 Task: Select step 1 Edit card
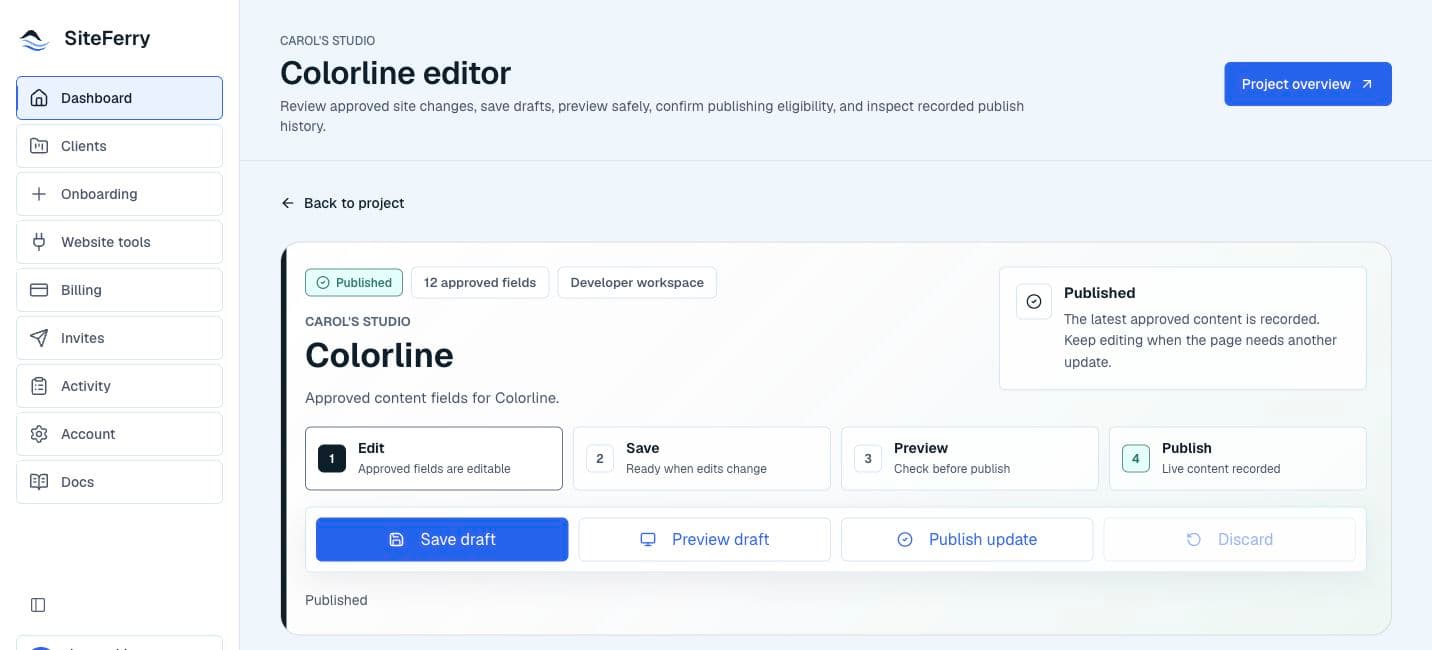point(434,459)
